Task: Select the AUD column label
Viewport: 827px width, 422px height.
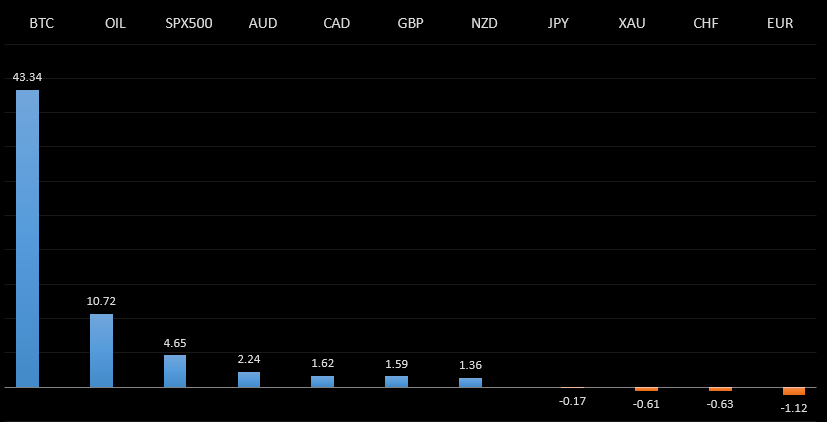Action: 263,23
